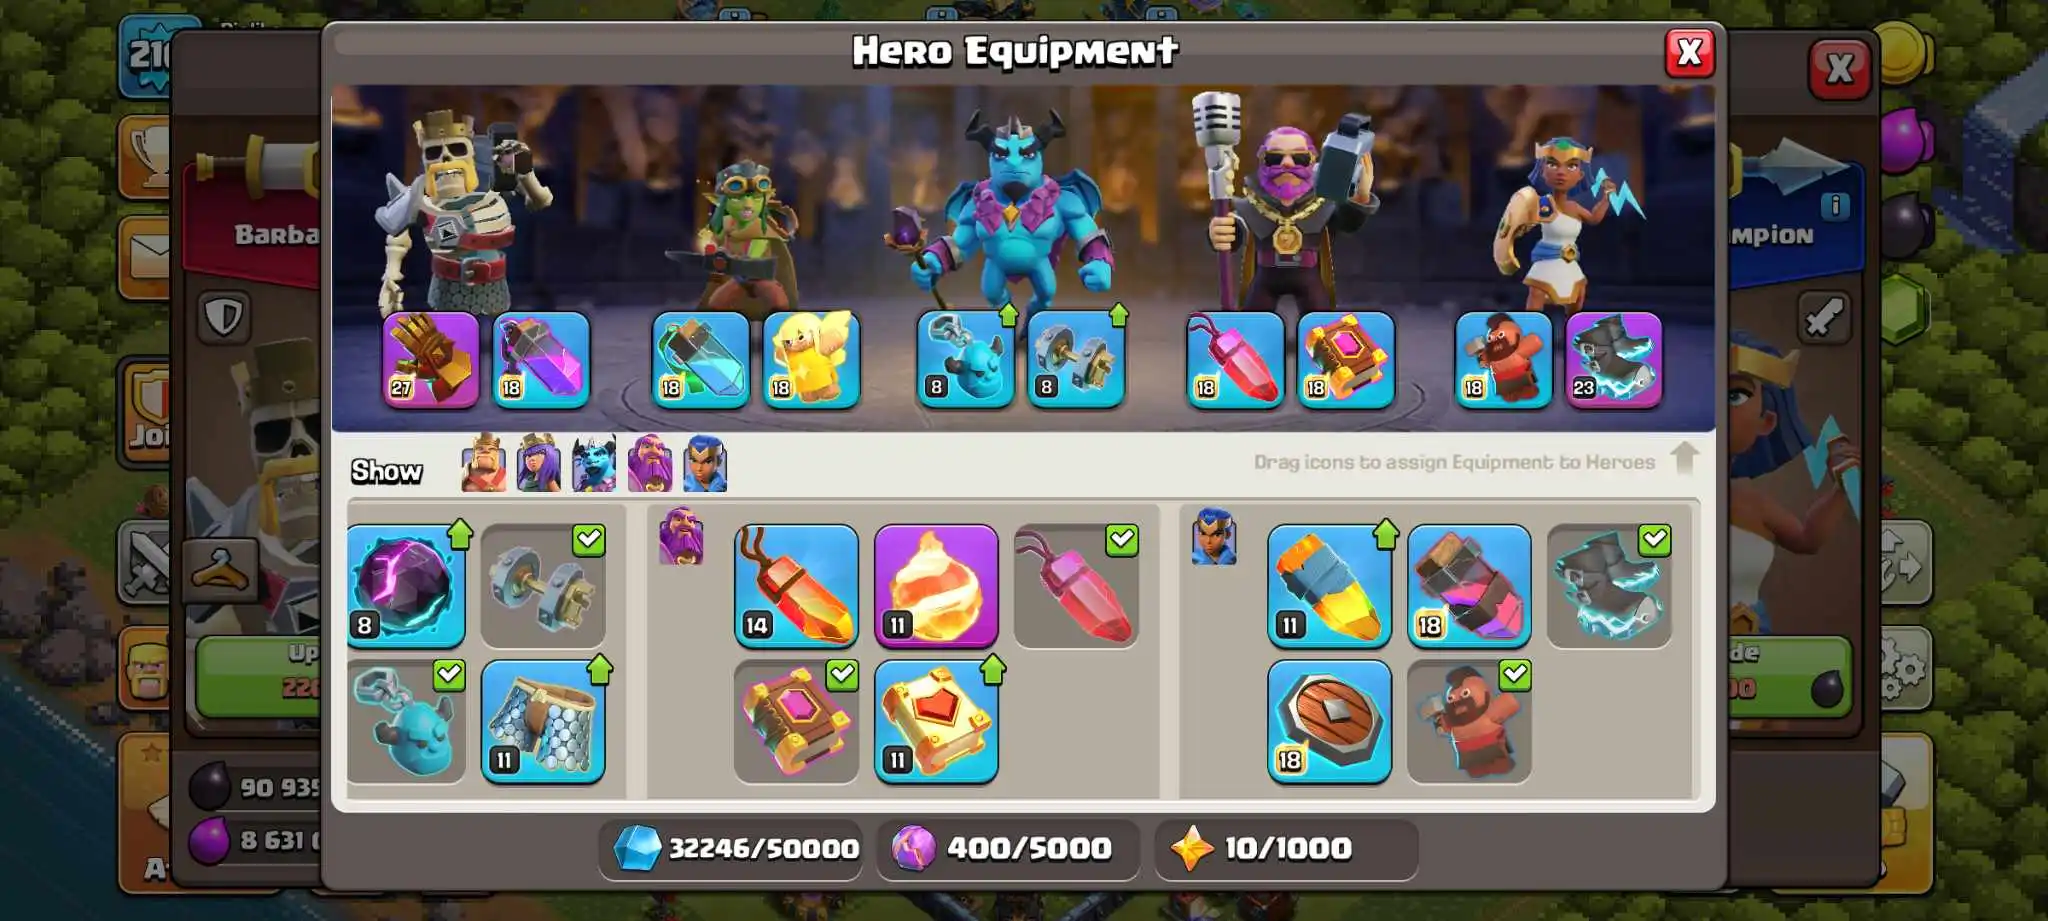This screenshot has width=2048, height=921.
Task: Select the level 27 Spiky Ball gauntlet equipment
Action: point(431,359)
